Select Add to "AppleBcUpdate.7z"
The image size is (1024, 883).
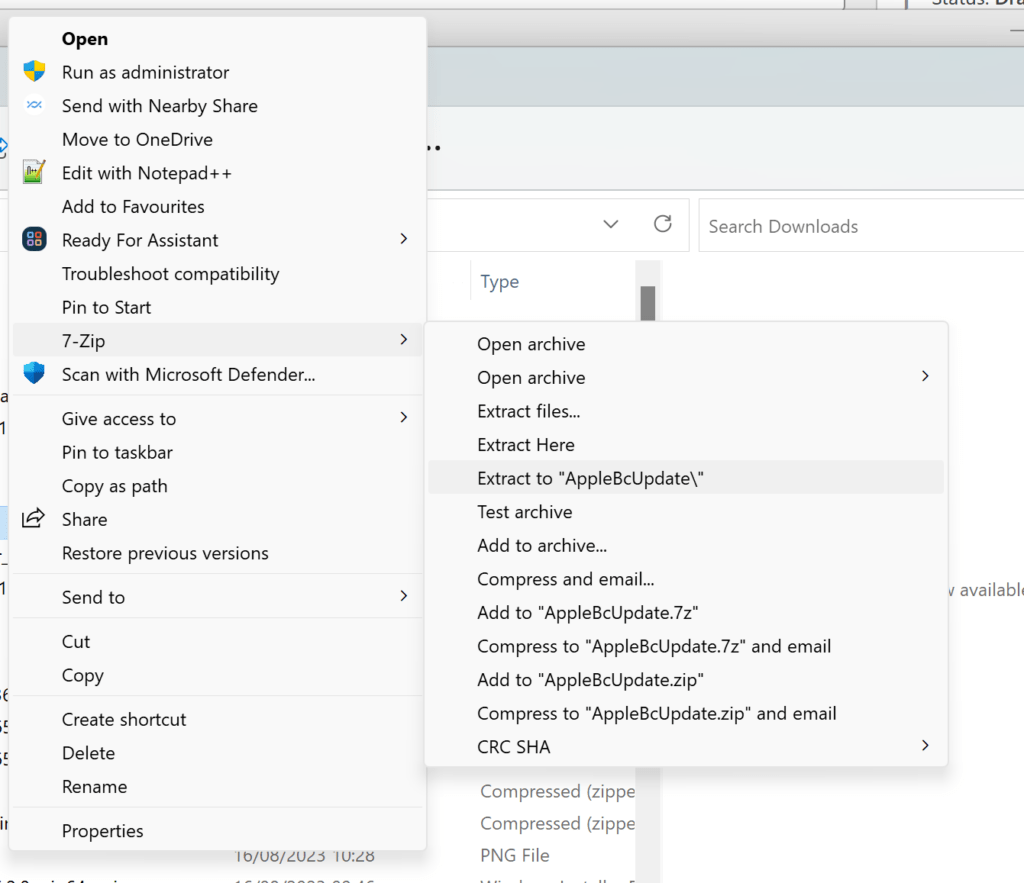686,613
